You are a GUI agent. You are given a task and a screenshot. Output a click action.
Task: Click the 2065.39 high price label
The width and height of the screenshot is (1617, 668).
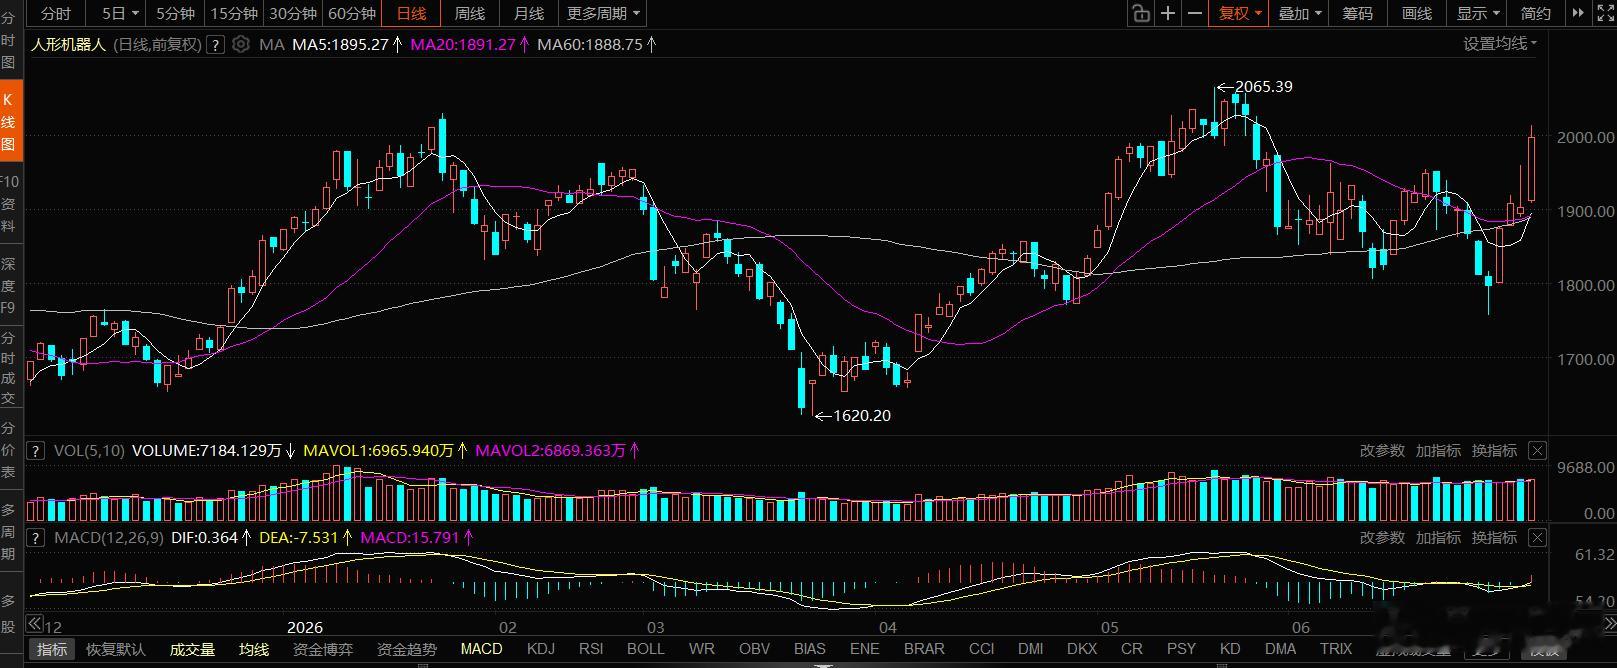[1264, 87]
